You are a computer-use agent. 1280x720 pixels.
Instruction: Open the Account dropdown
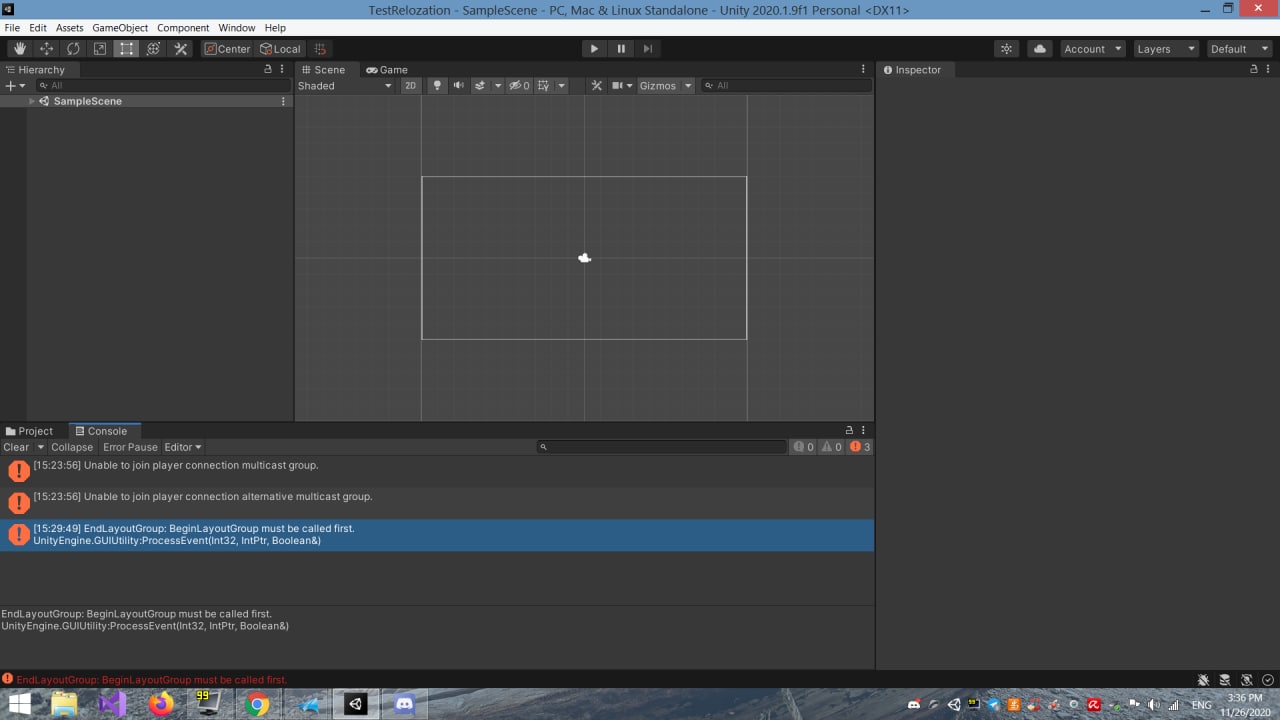[x=1091, y=49]
